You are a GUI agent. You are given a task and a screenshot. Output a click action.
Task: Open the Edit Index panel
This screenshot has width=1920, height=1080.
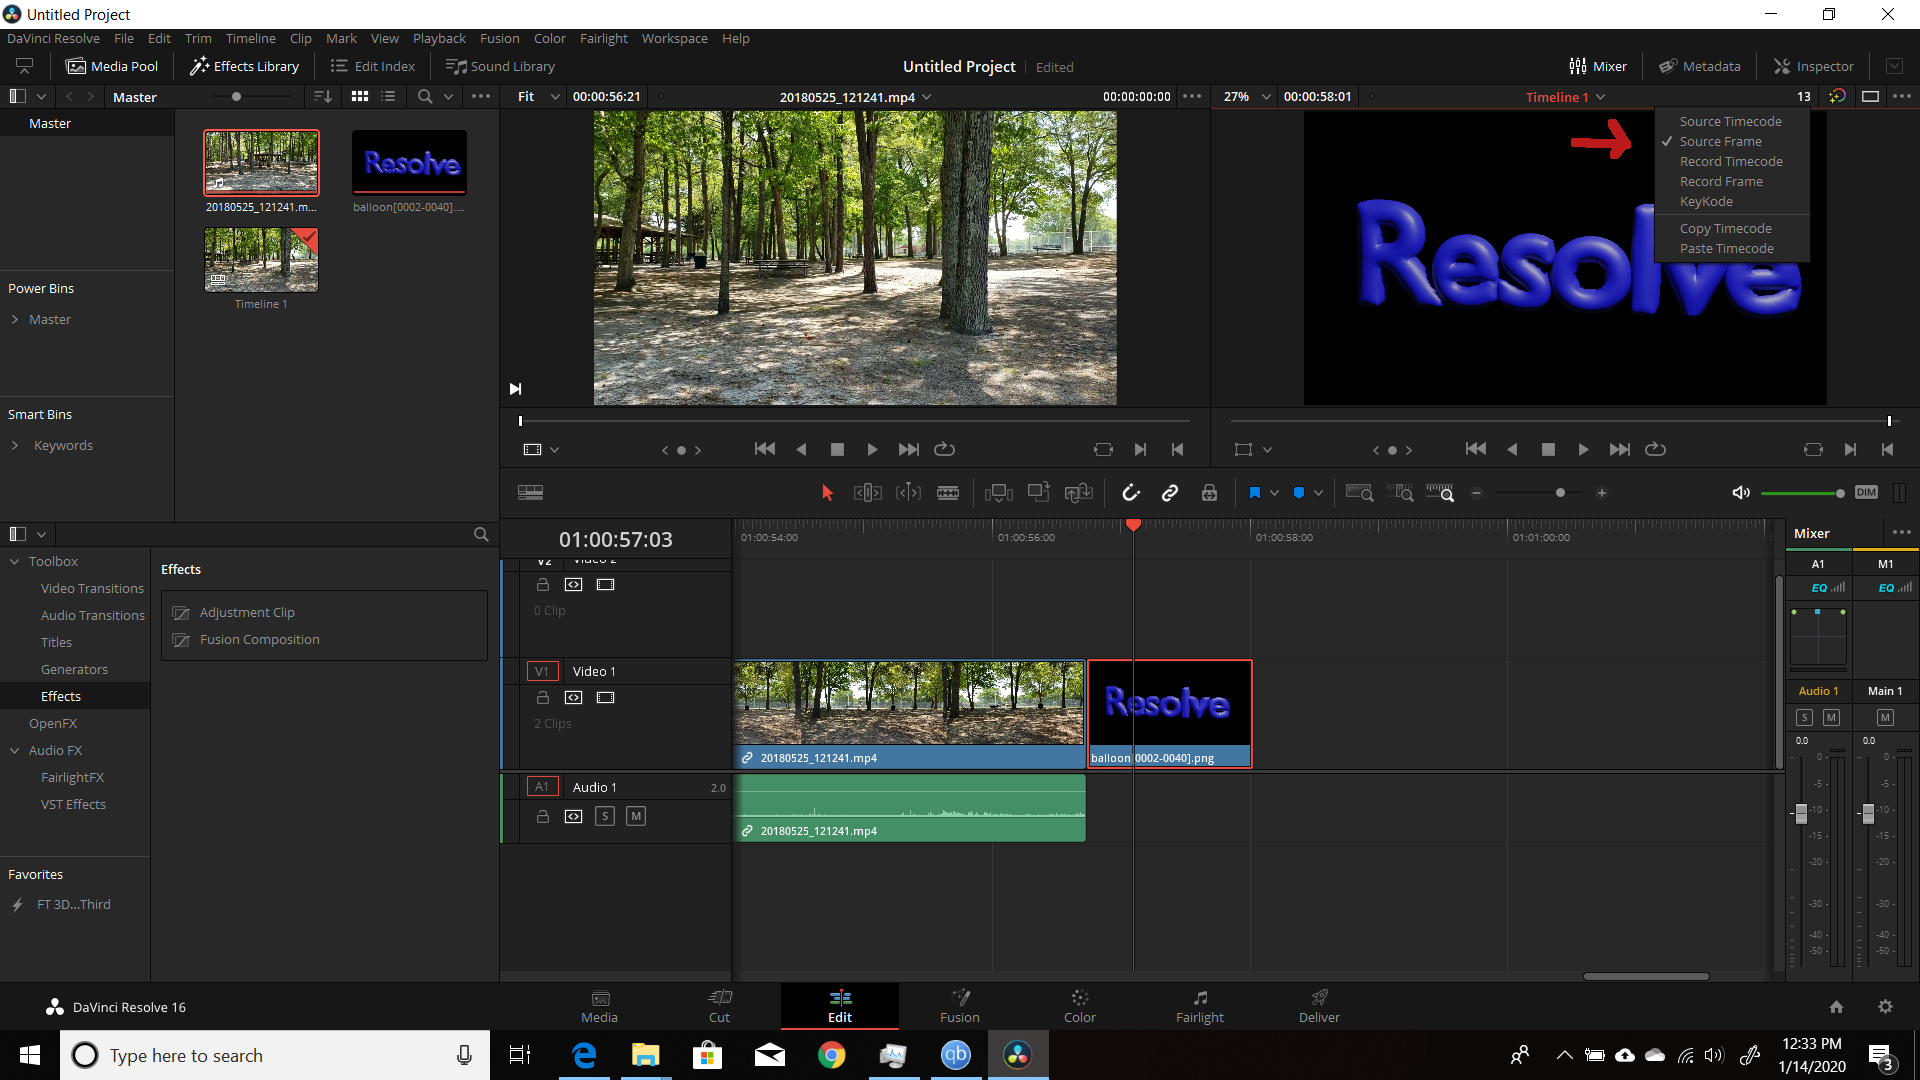[x=372, y=66]
